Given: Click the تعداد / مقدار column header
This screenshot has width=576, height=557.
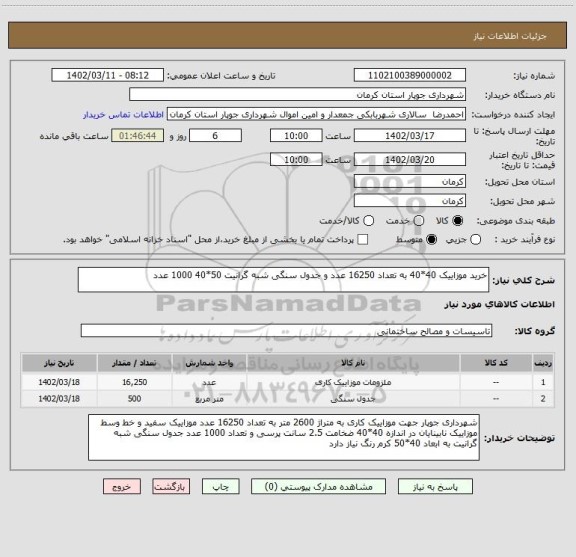Looking at the screenshot, I should (x=134, y=363).
